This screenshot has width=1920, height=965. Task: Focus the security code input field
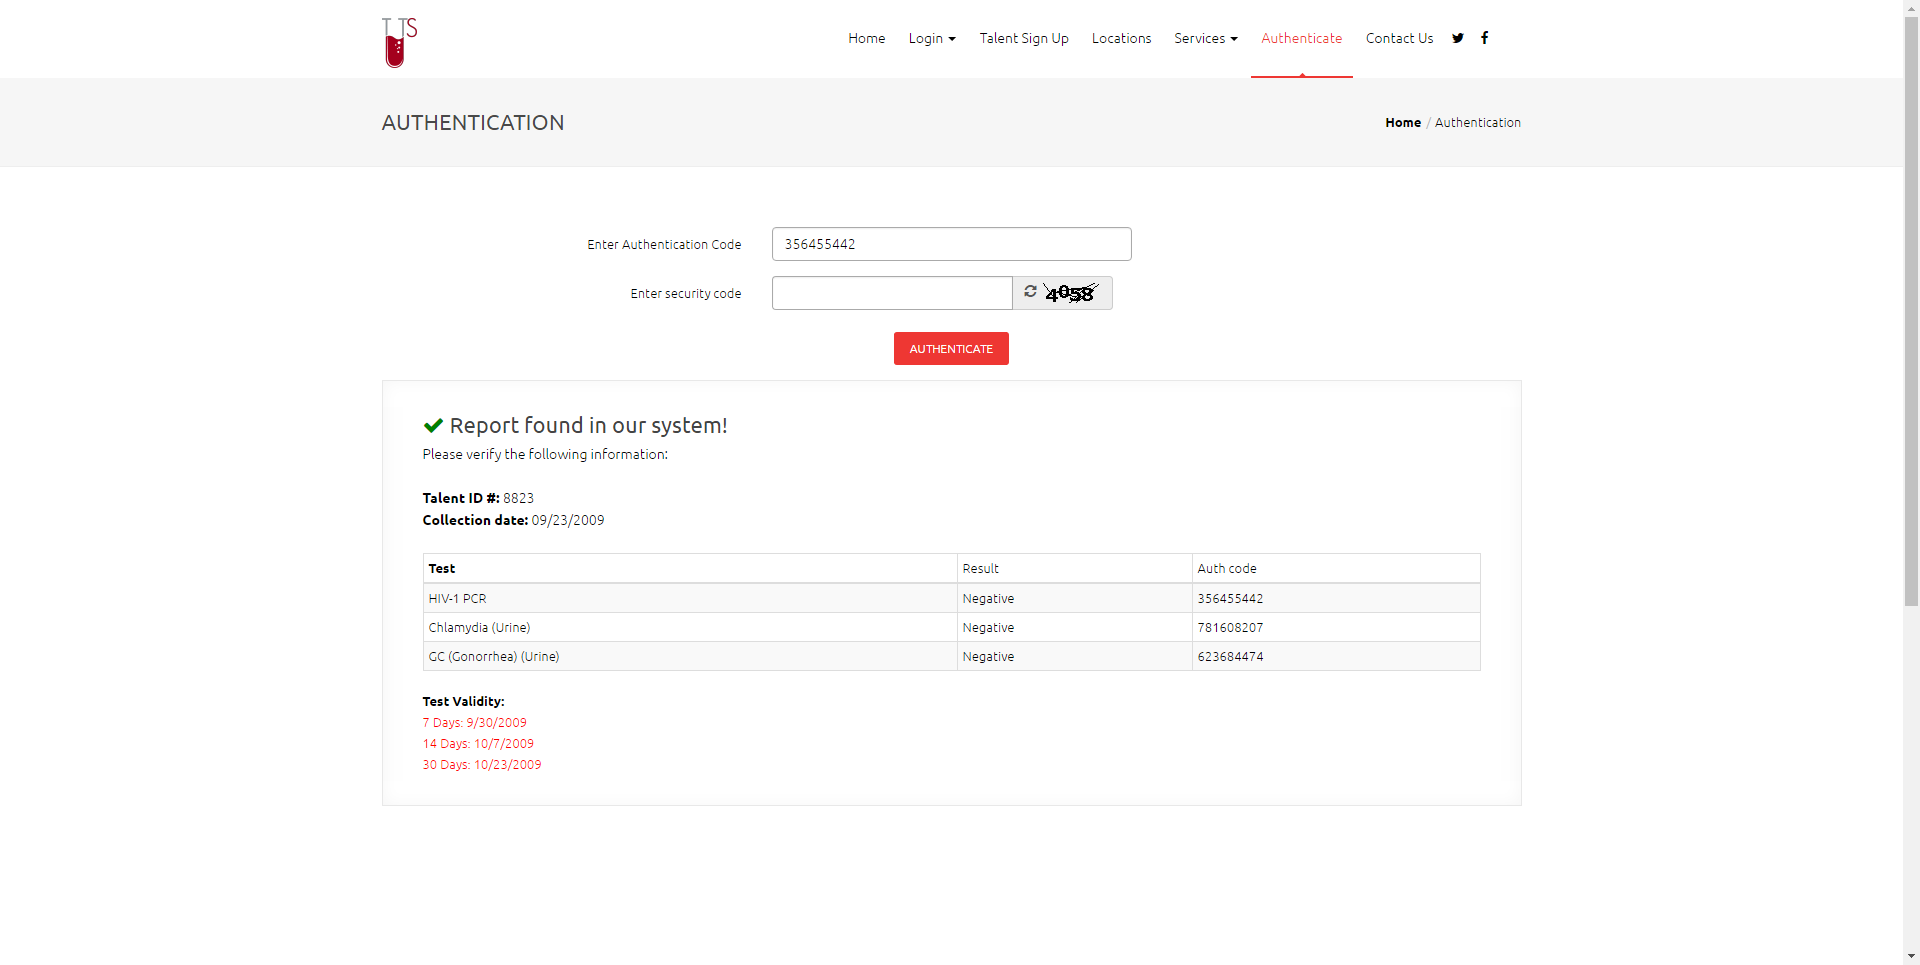tap(892, 293)
